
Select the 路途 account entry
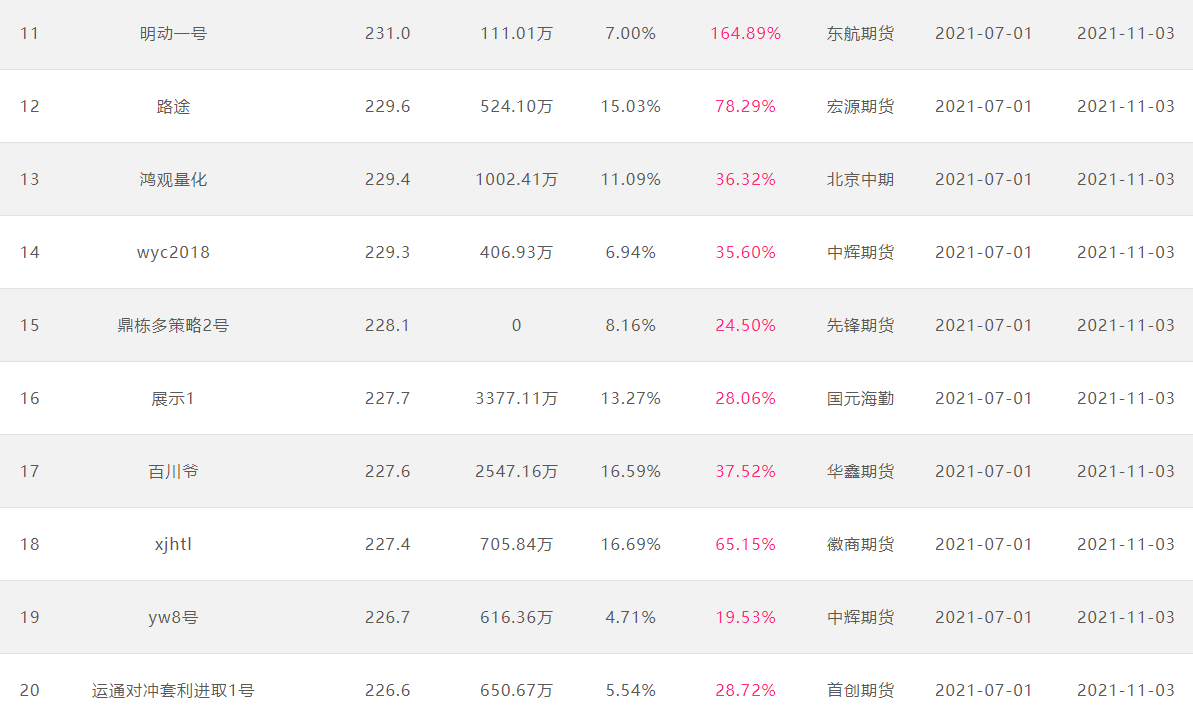pyautogui.click(x=173, y=107)
